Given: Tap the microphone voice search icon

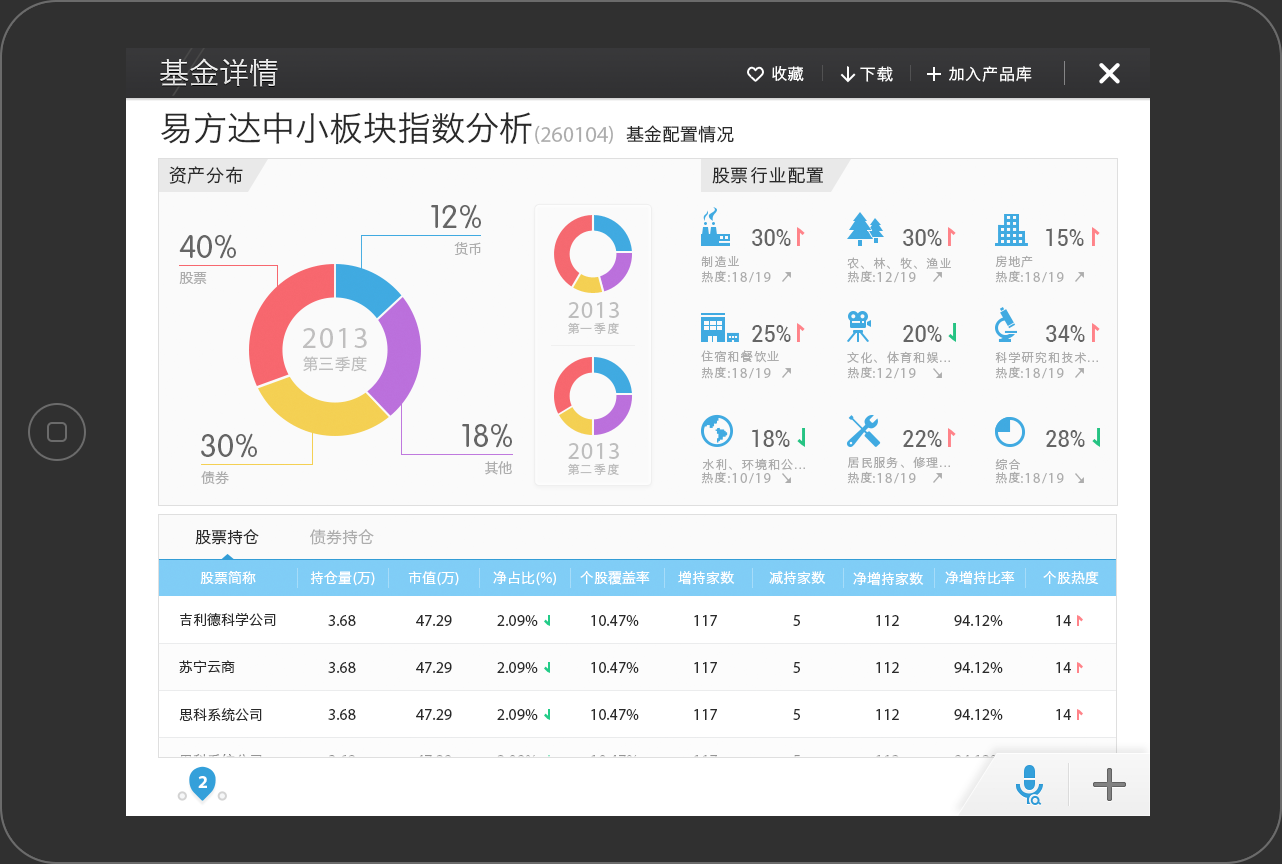Looking at the screenshot, I should 1029,785.
